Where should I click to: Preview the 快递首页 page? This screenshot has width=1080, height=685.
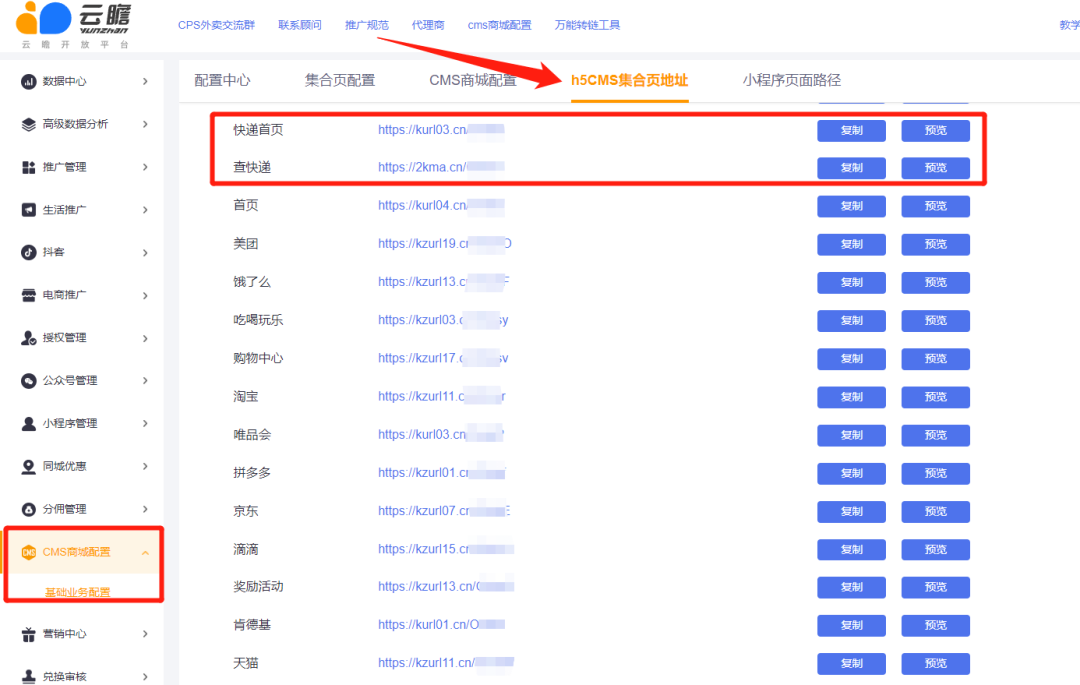point(935,130)
